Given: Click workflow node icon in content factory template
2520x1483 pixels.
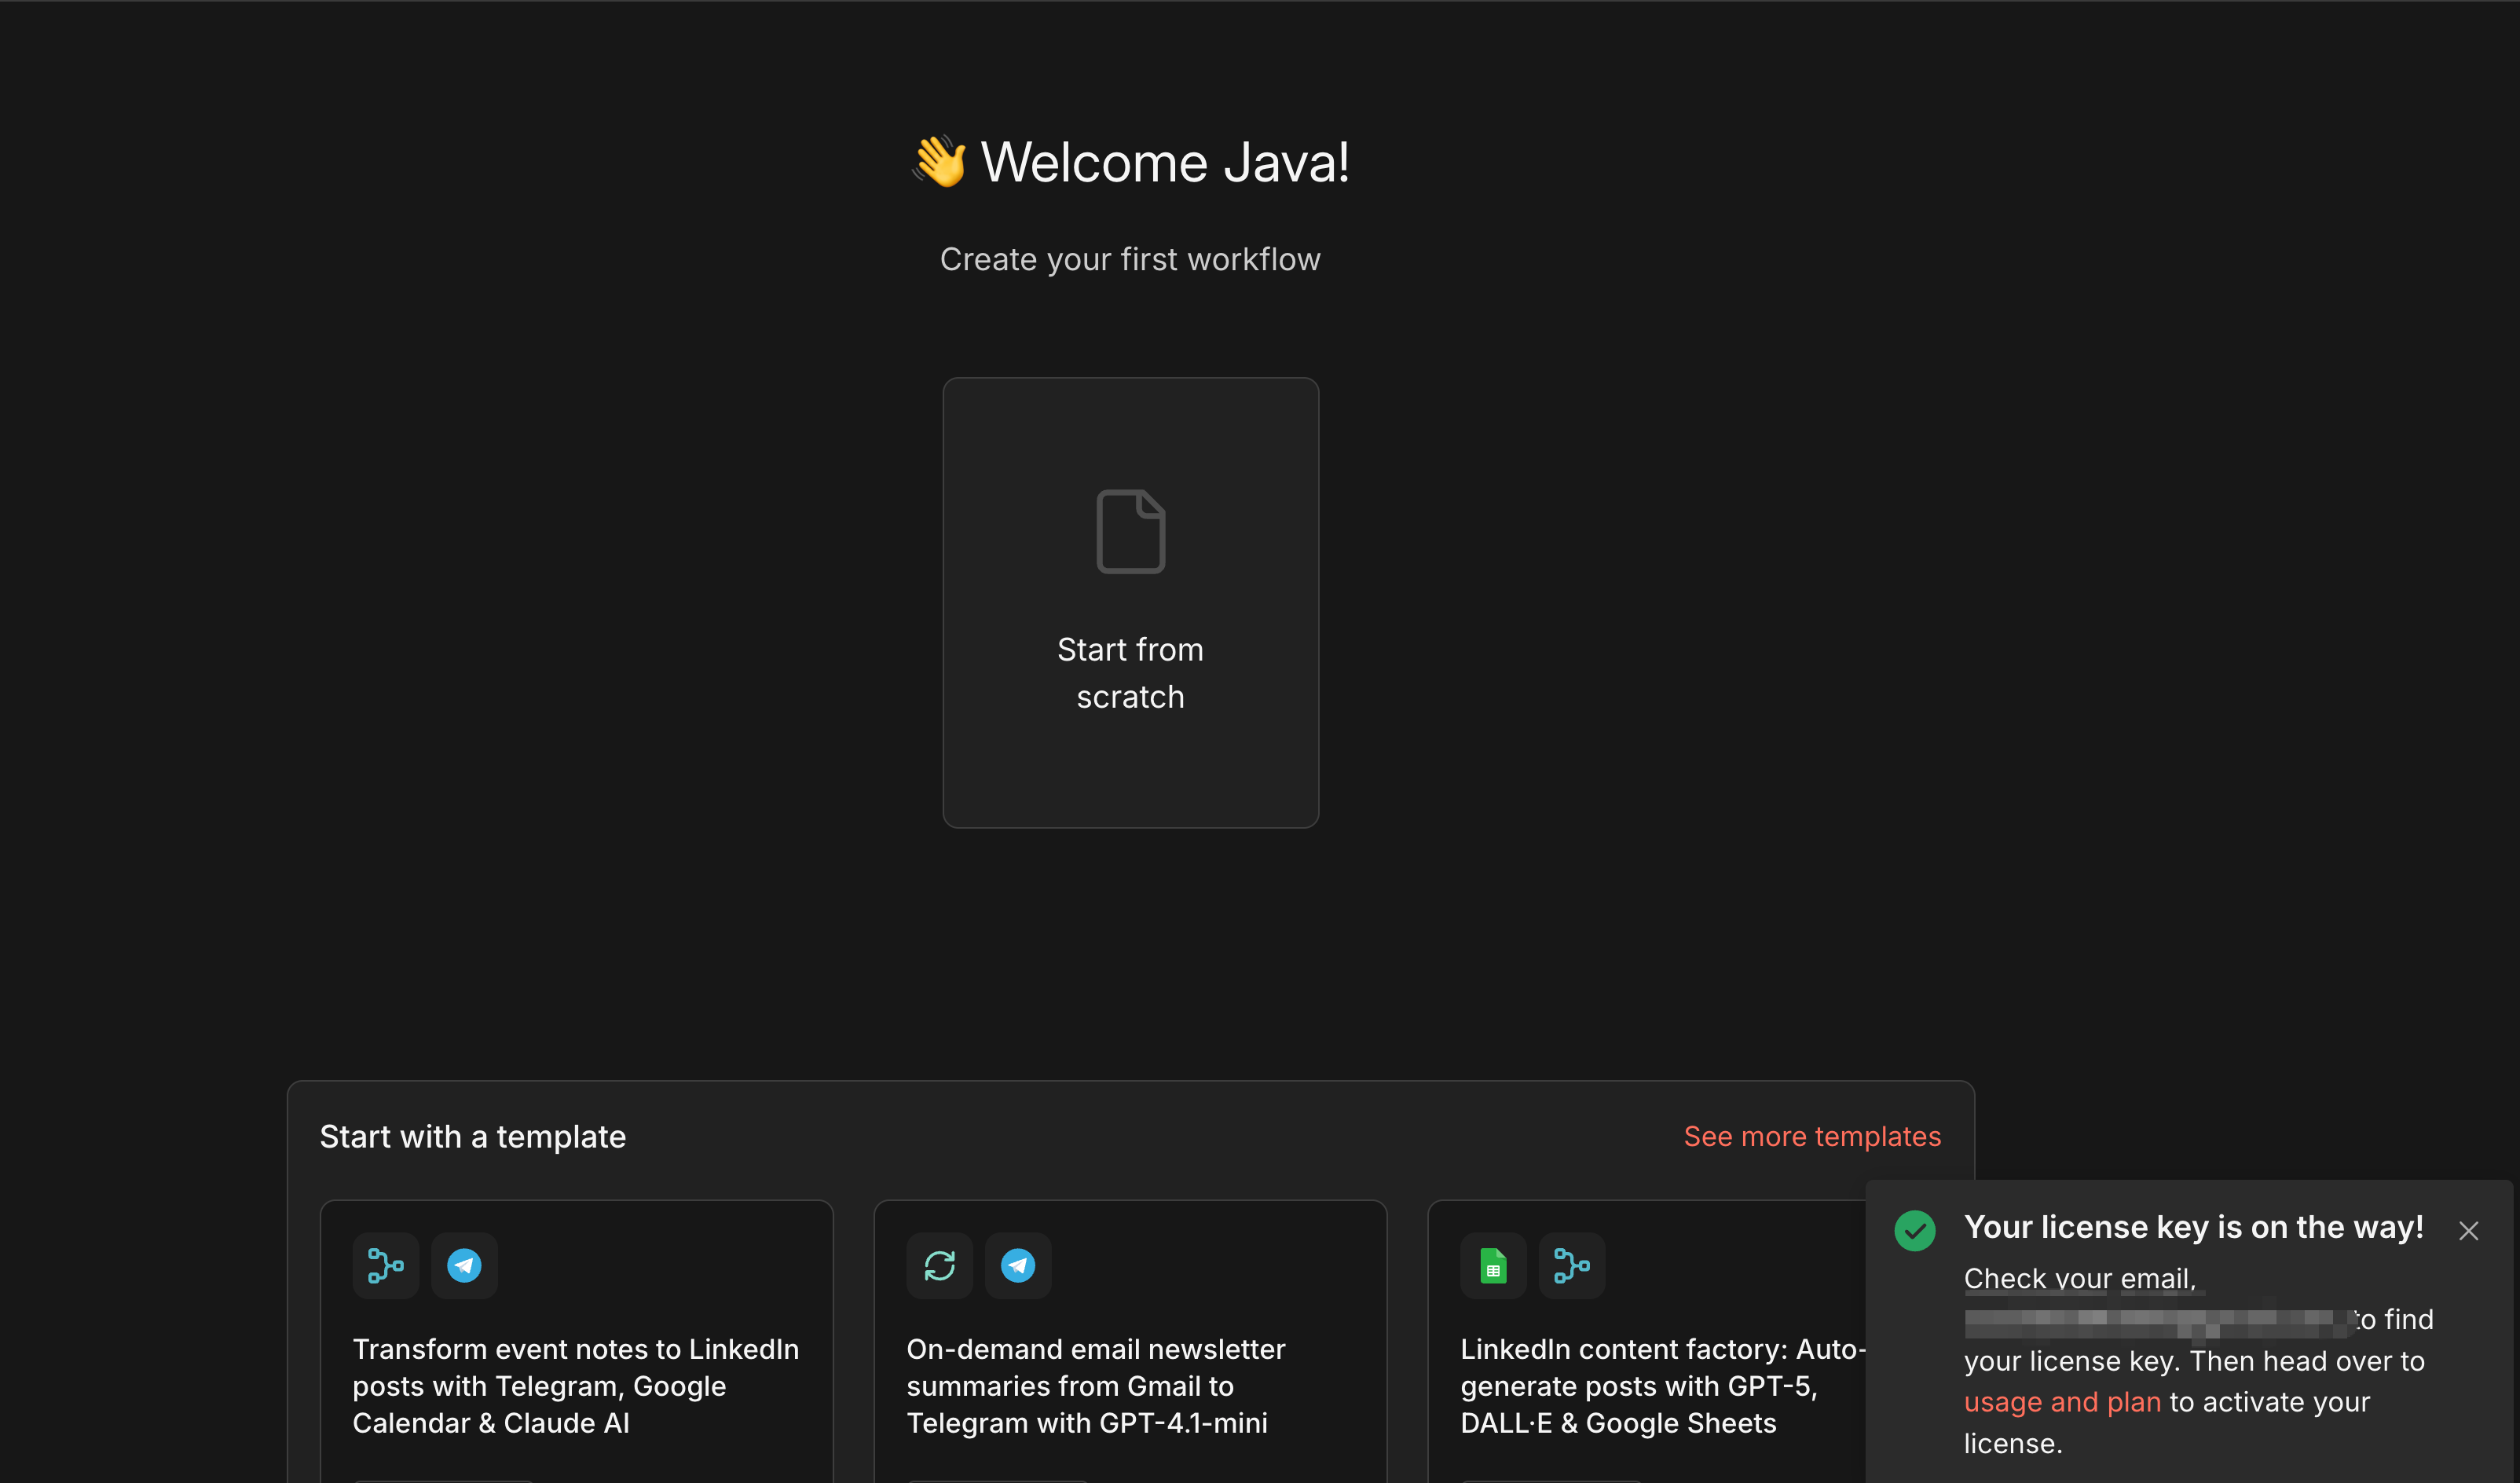Looking at the screenshot, I should (1571, 1265).
